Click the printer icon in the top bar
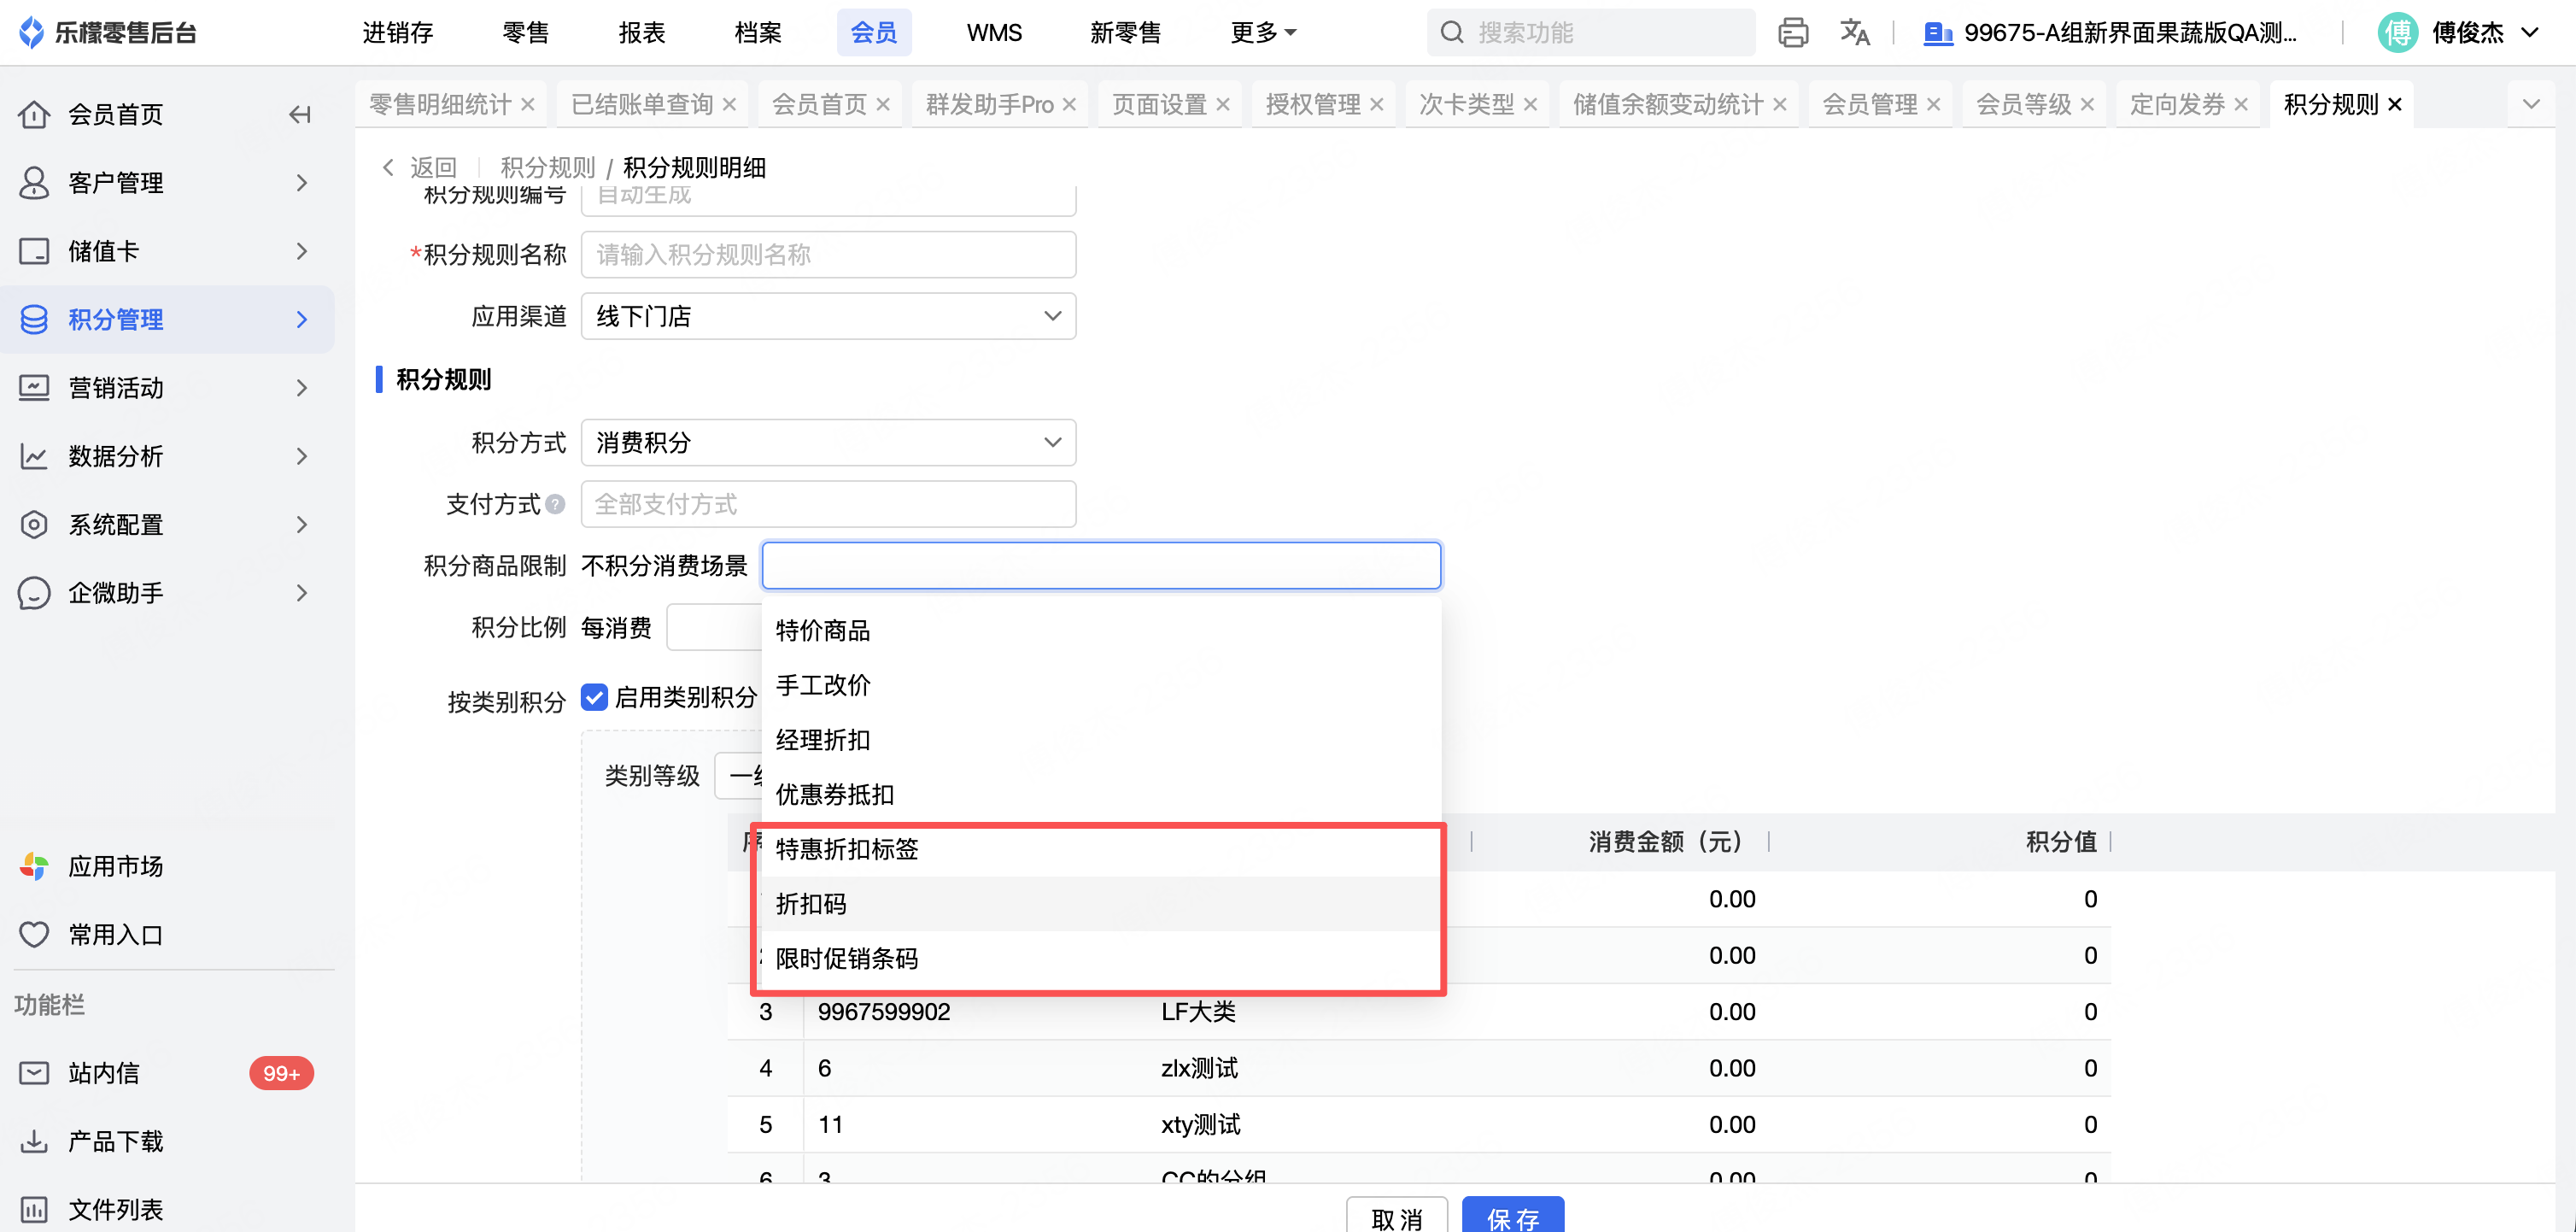 pos(1792,33)
